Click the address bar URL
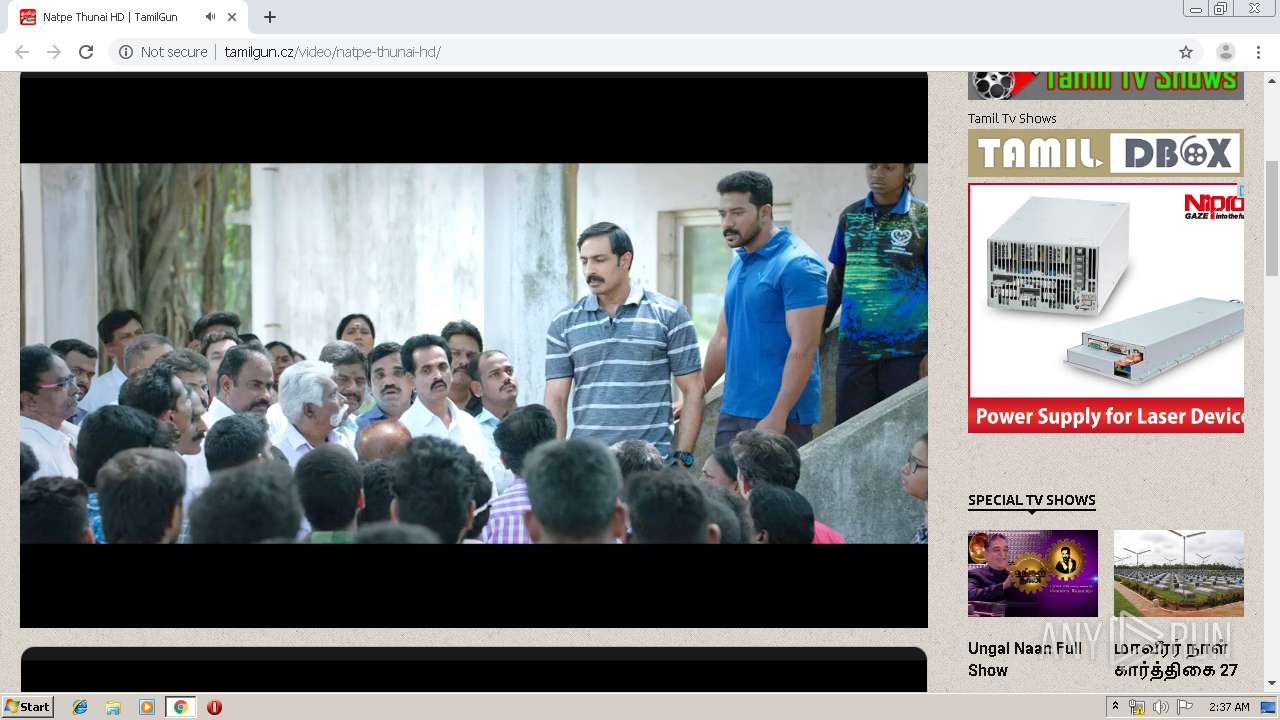The width and height of the screenshot is (1280, 720). [333, 52]
